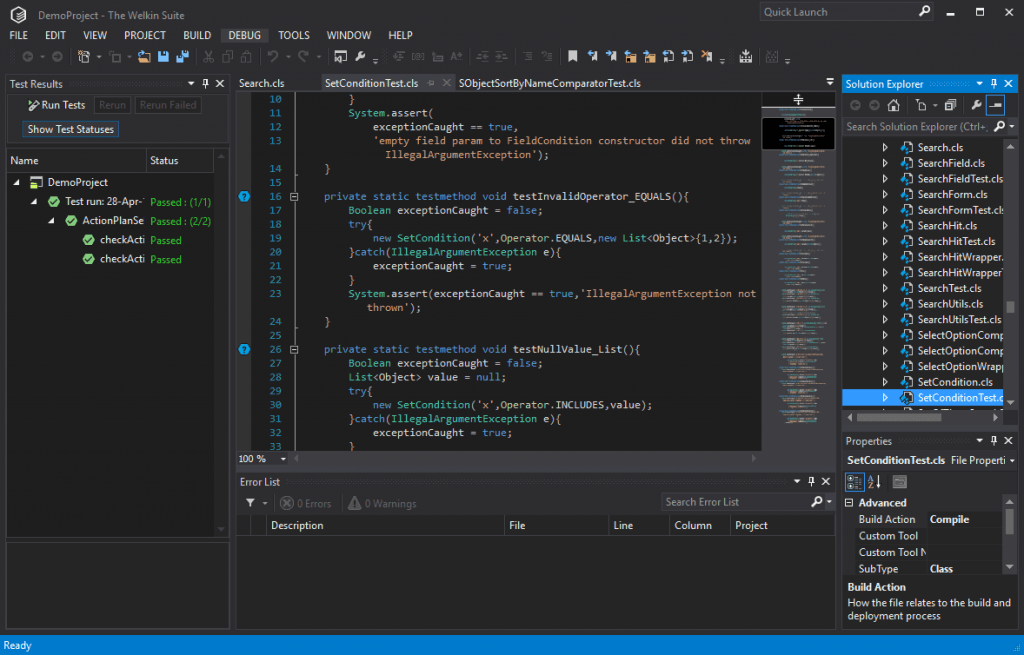Collapse the Advanced properties category
The height and width of the screenshot is (655, 1024).
pyautogui.click(x=849, y=502)
